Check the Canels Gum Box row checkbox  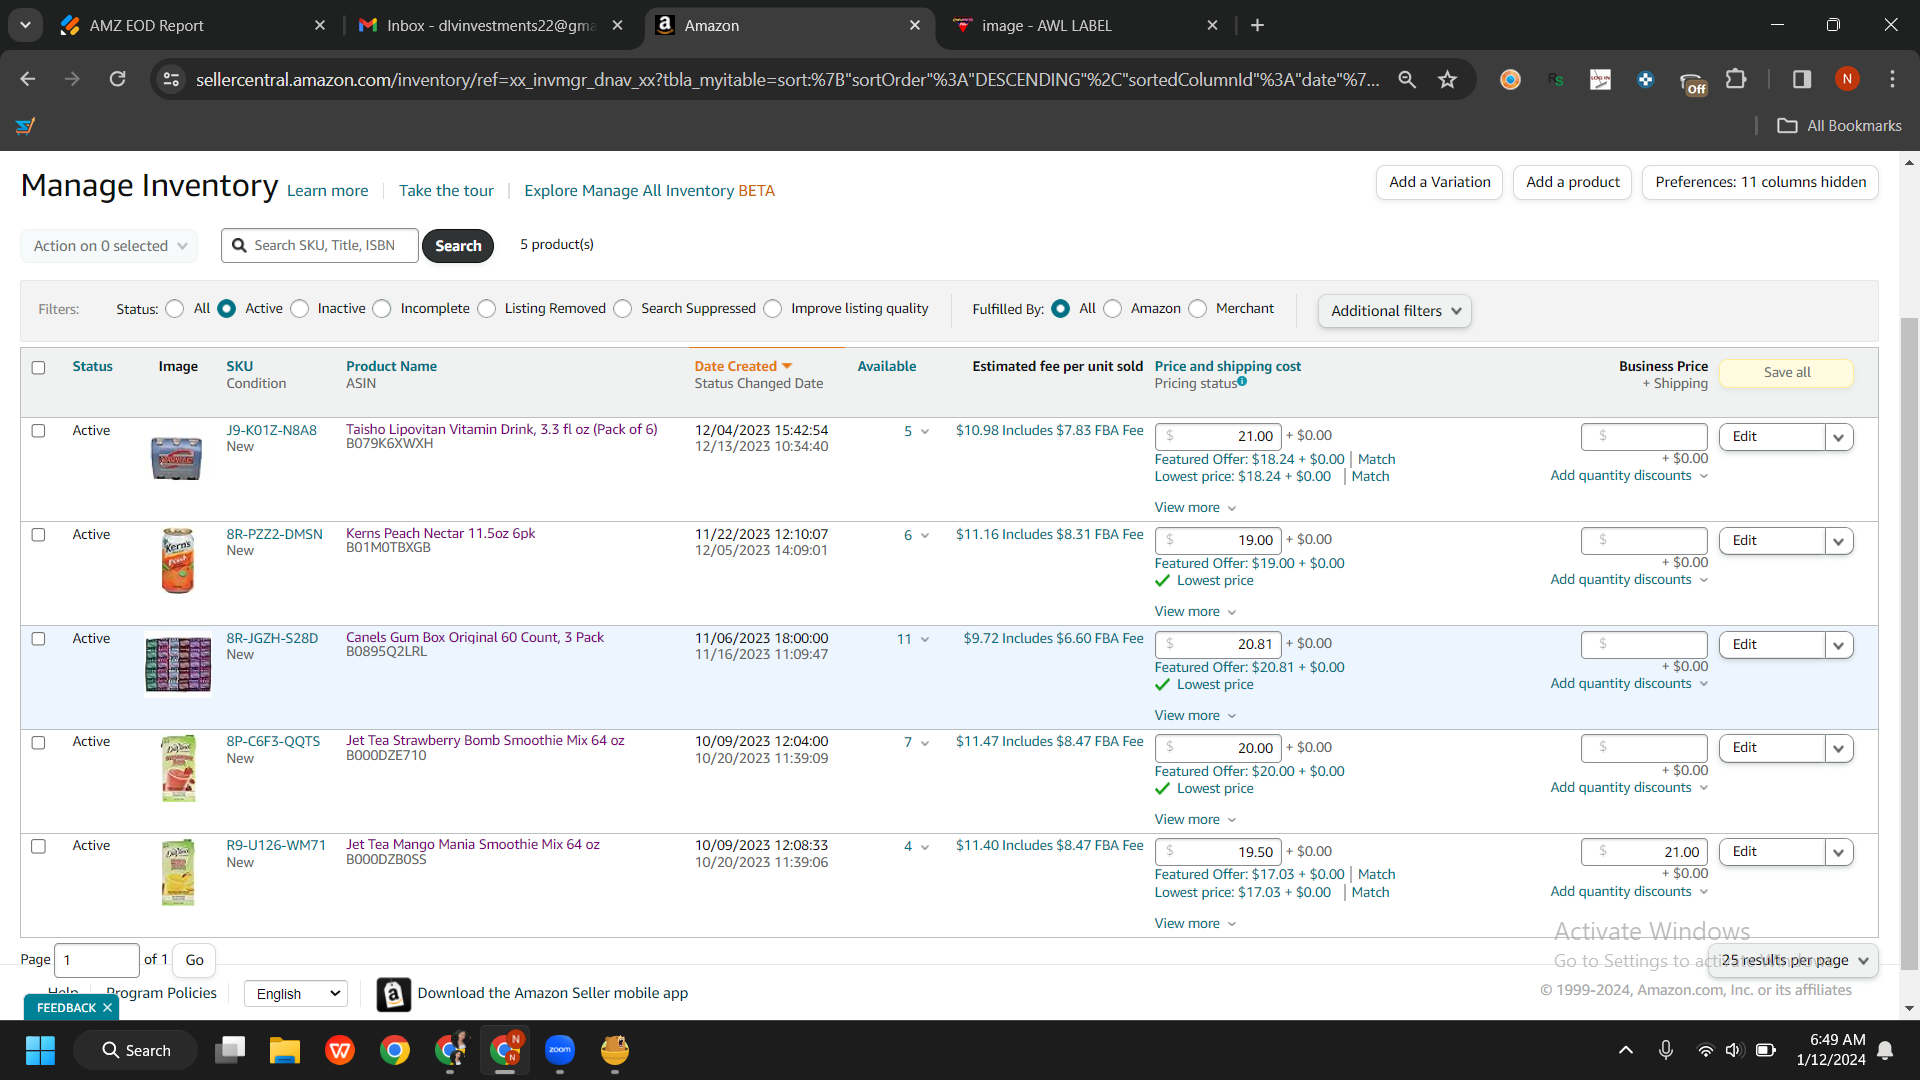[x=38, y=639]
